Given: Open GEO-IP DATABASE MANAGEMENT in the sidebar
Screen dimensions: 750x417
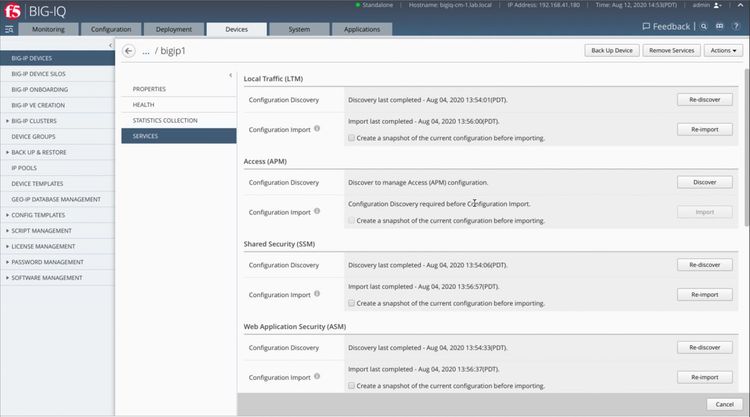Looking at the screenshot, I should (57, 199).
